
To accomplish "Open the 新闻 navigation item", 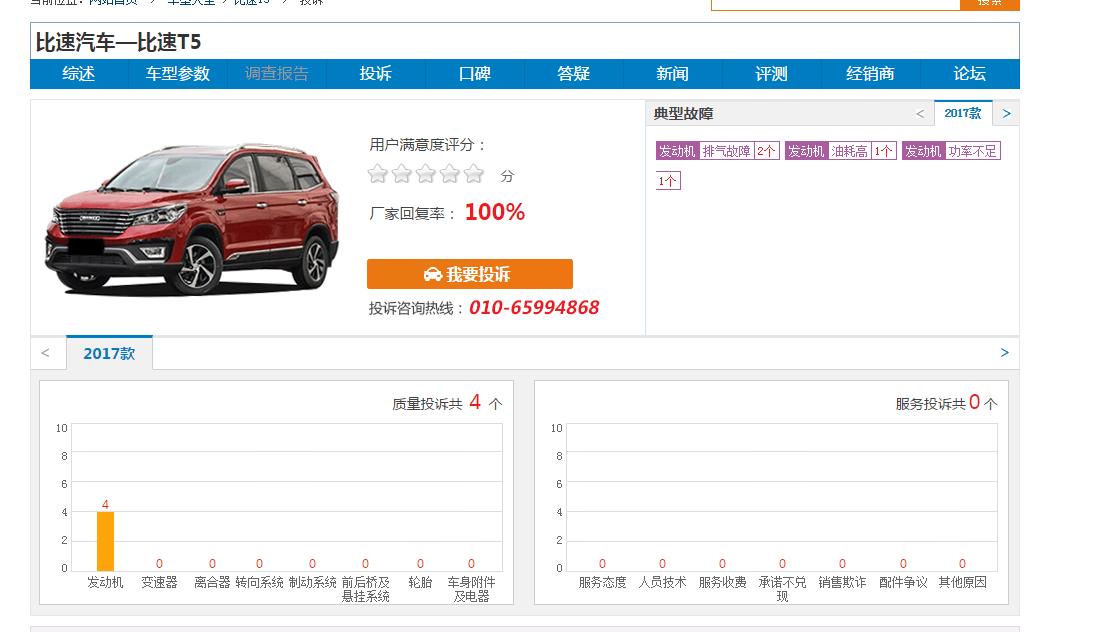I will pos(672,73).
